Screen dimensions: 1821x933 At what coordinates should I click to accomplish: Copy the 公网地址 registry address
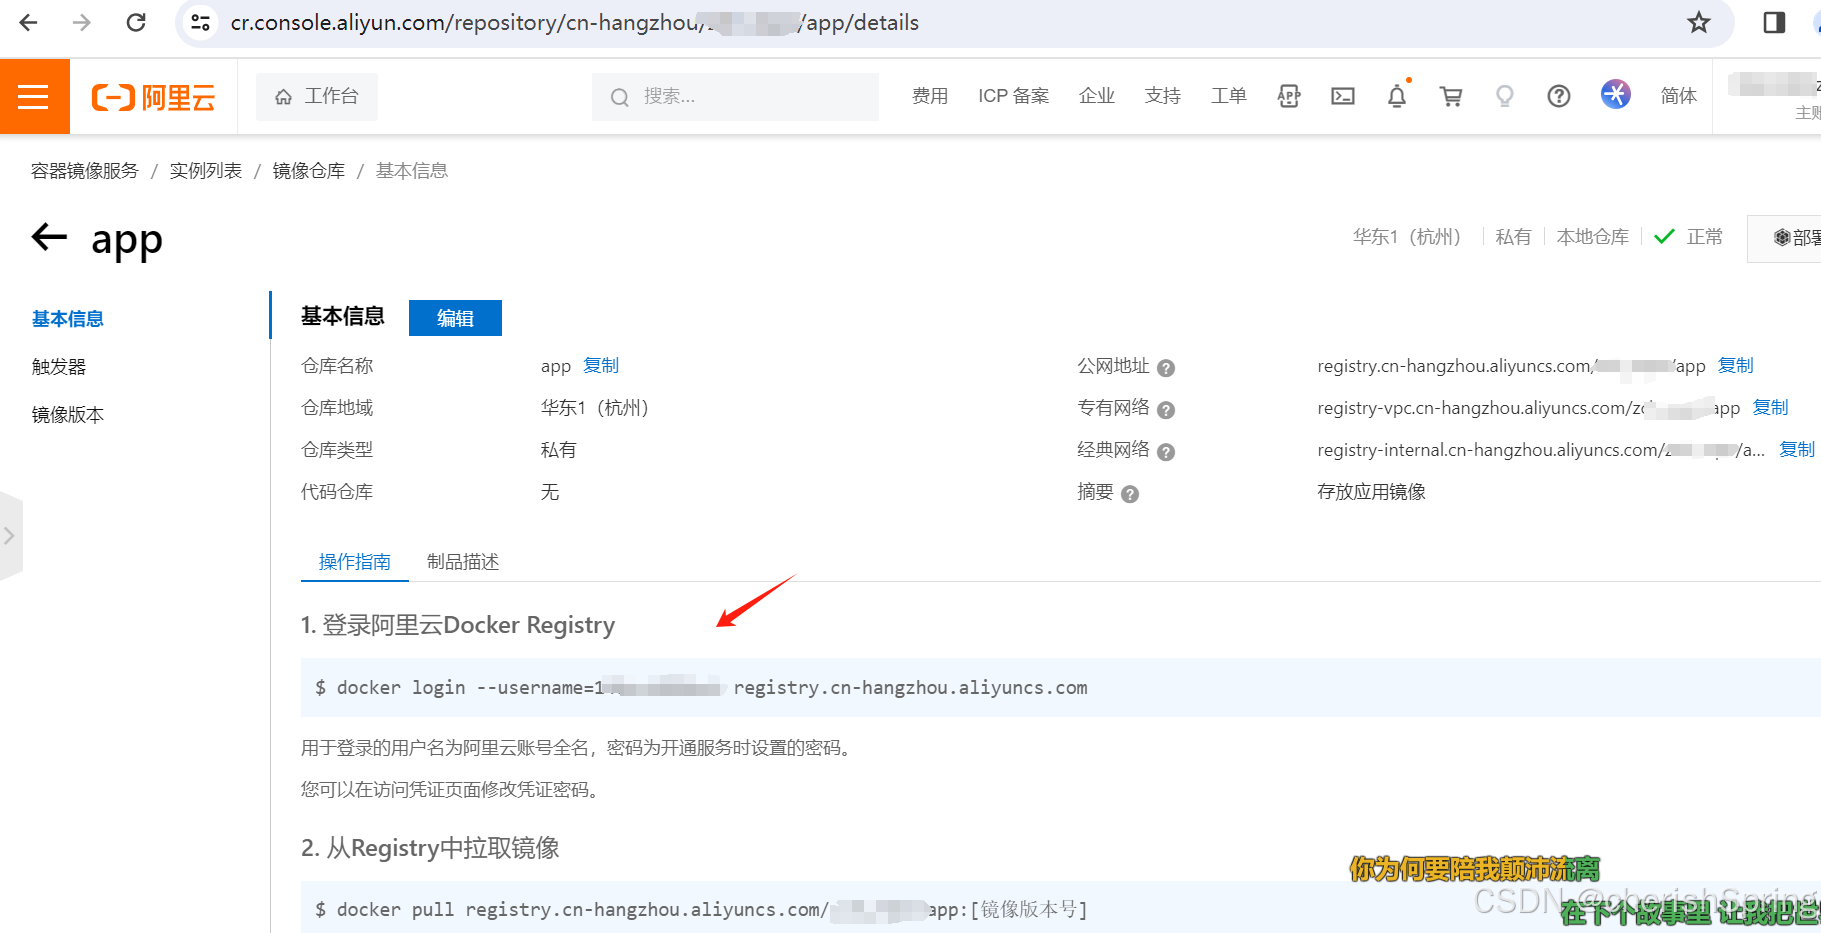coord(1736,366)
